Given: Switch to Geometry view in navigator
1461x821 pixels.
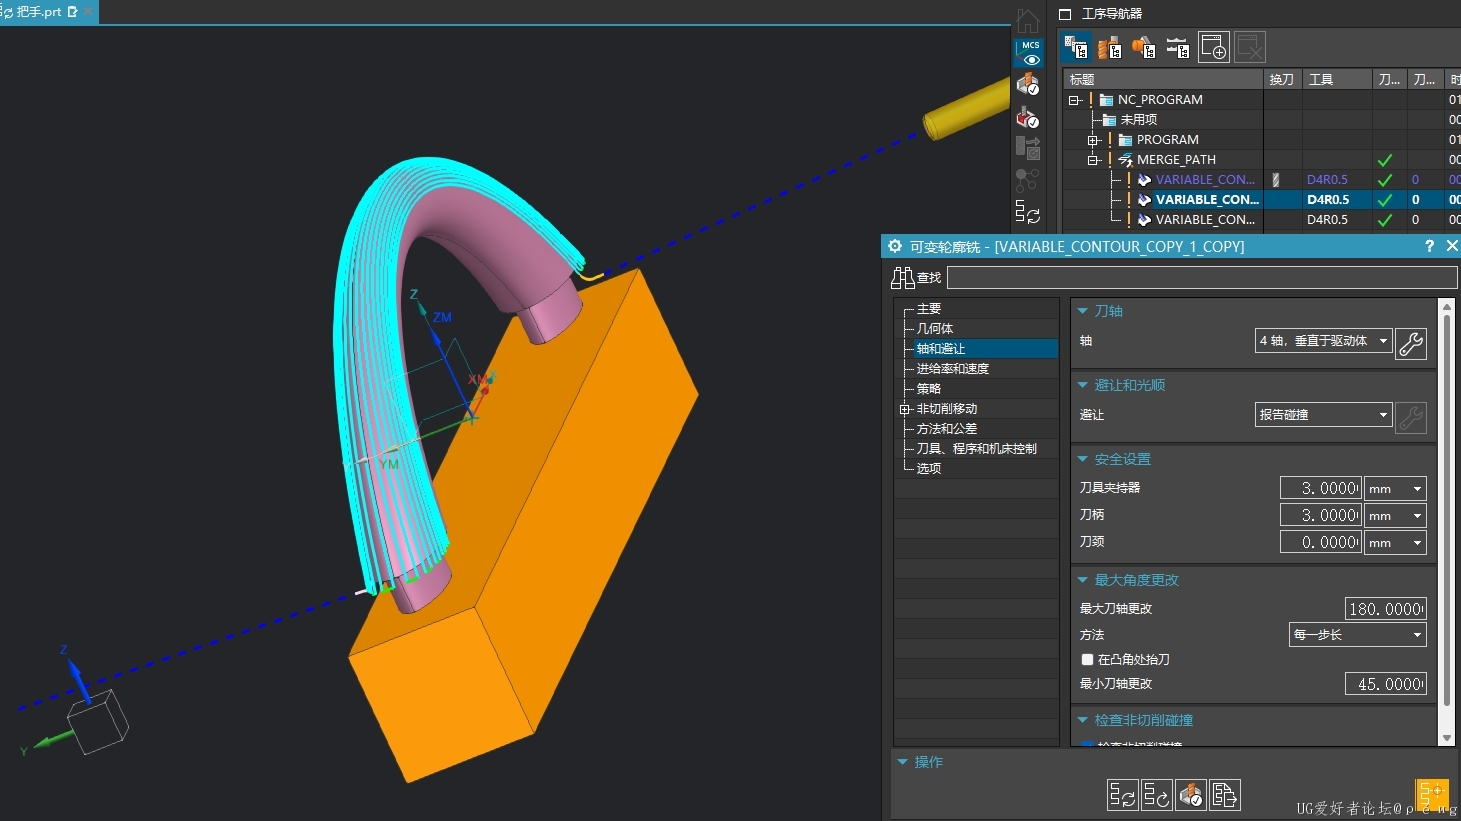Looking at the screenshot, I should pos(1144,47).
